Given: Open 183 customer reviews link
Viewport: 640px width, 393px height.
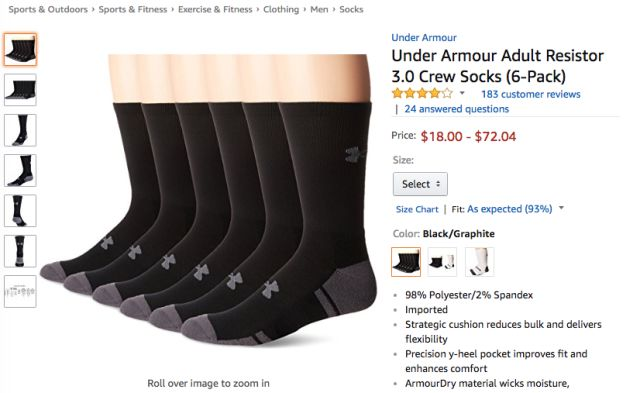Looking at the screenshot, I should click(531, 94).
